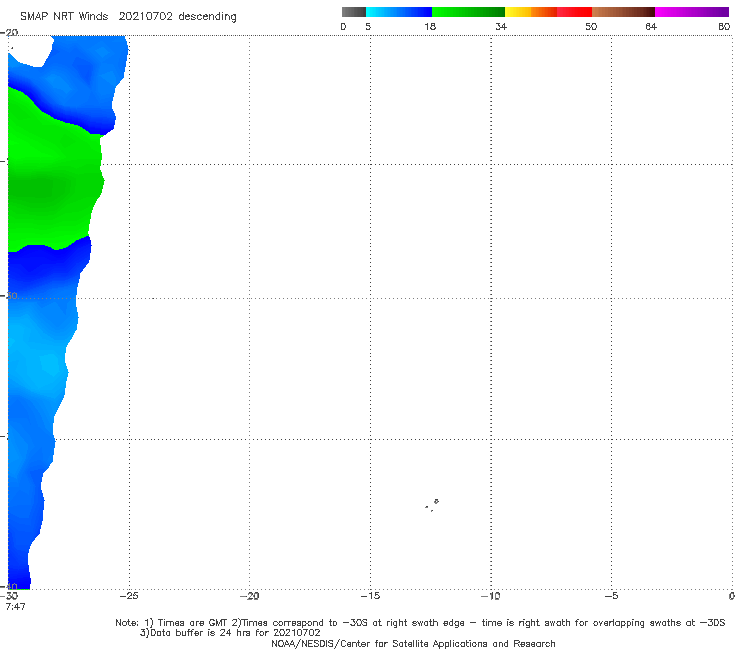
Task: Click the white gap at the swath's top-left
Action: pos(29,51)
